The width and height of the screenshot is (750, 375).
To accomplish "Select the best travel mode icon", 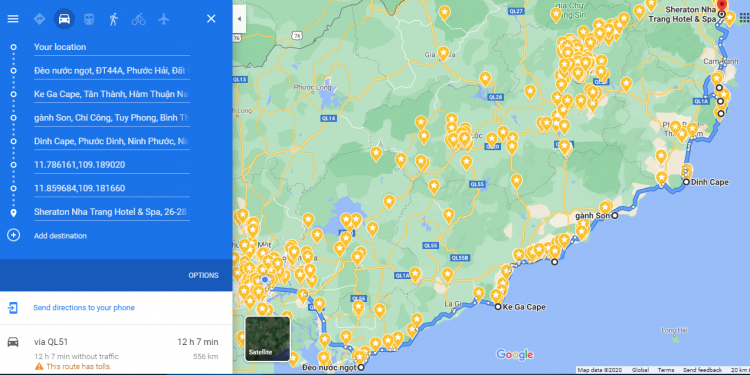I will (40, 19).
